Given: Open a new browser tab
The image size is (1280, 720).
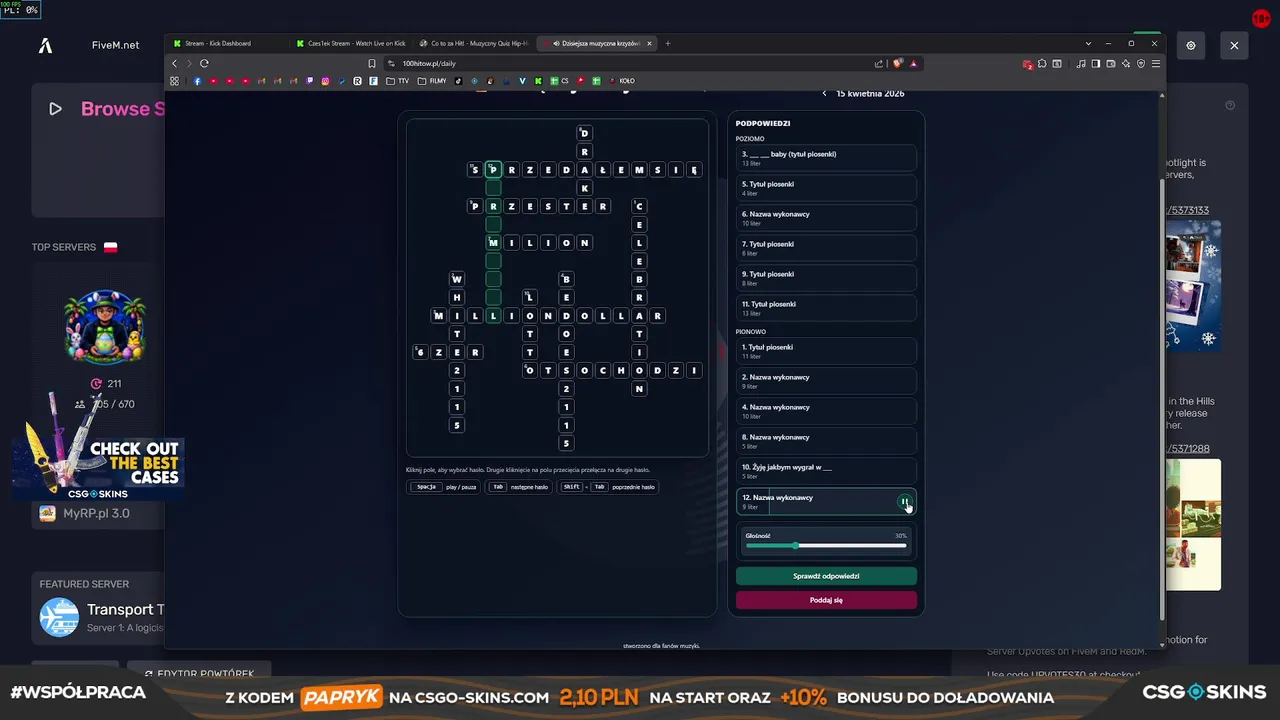Looking at the screenshot, I should click(668, 43).
